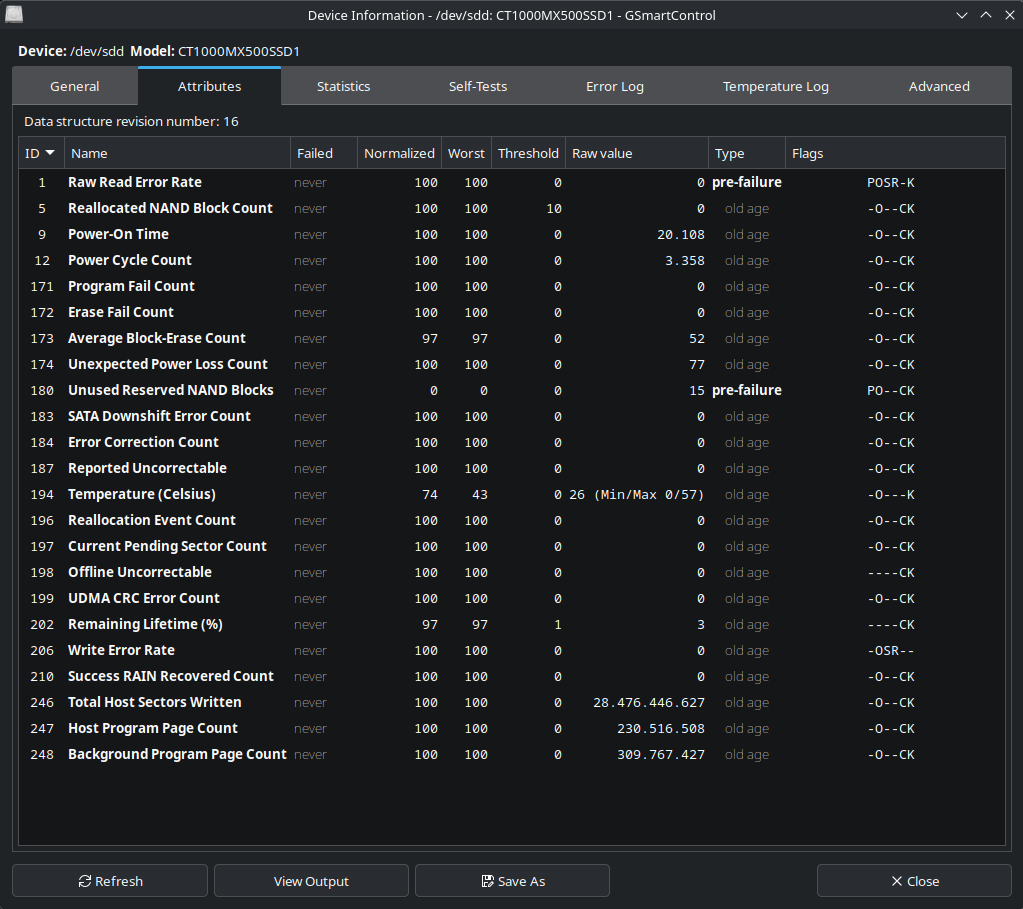1023x909 pixels.
Task: Sort by the Threshold column header
Action: click(528, 153)
